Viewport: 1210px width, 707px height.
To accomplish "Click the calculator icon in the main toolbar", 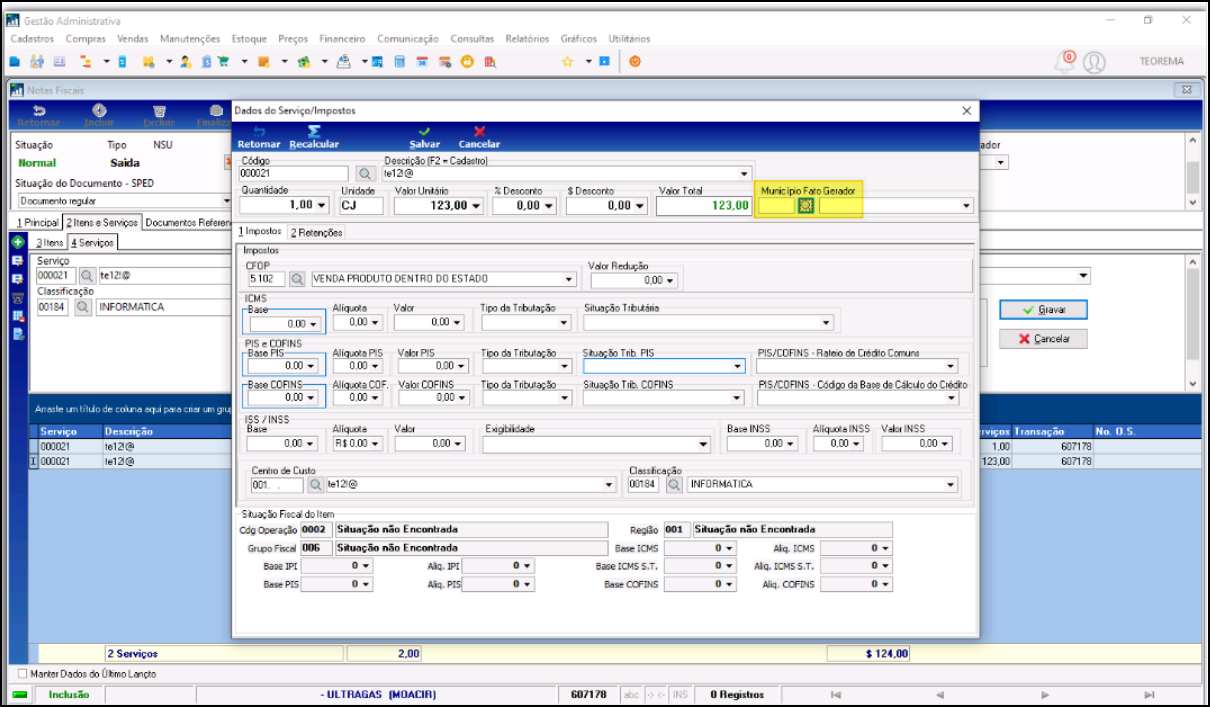I will click(x=399, y=62).
